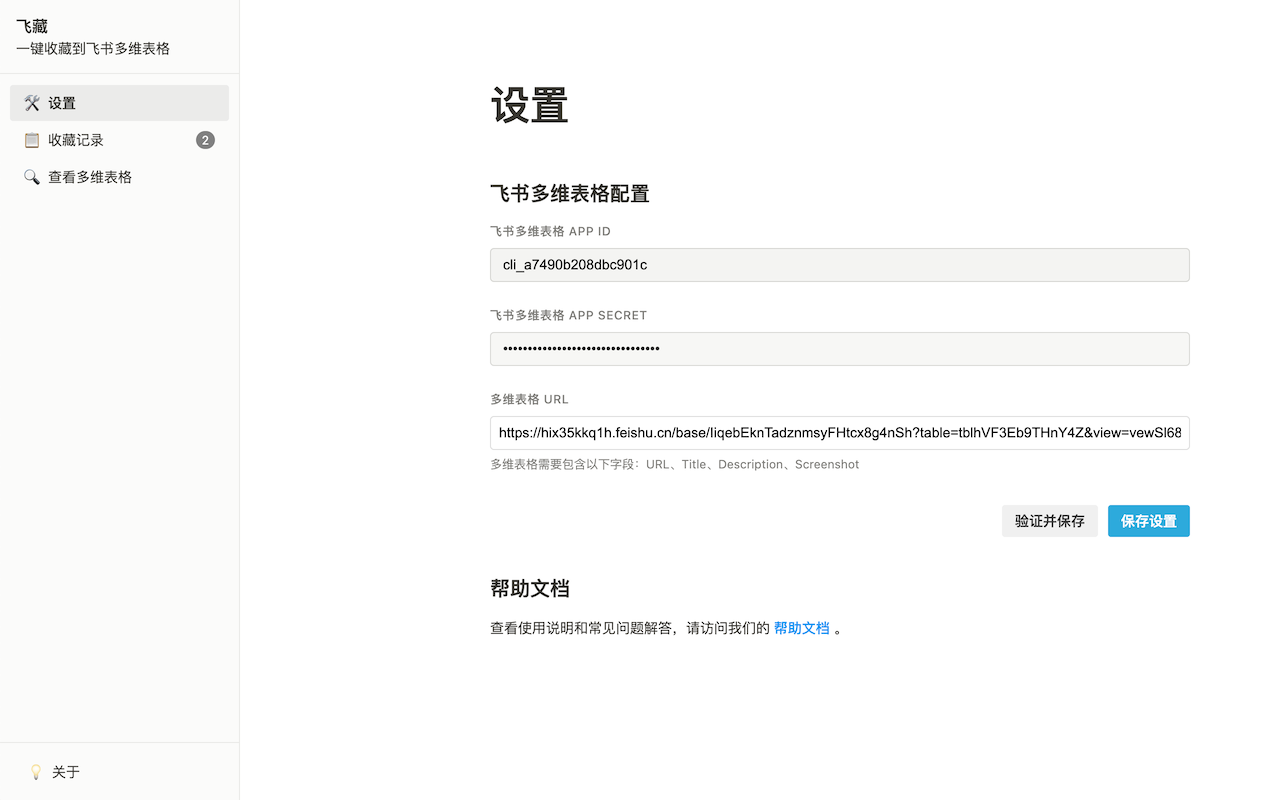1280x800 pixels.
Task: Click the 飞书多维表格 APP ID label
Action: (x=550, y=231)
